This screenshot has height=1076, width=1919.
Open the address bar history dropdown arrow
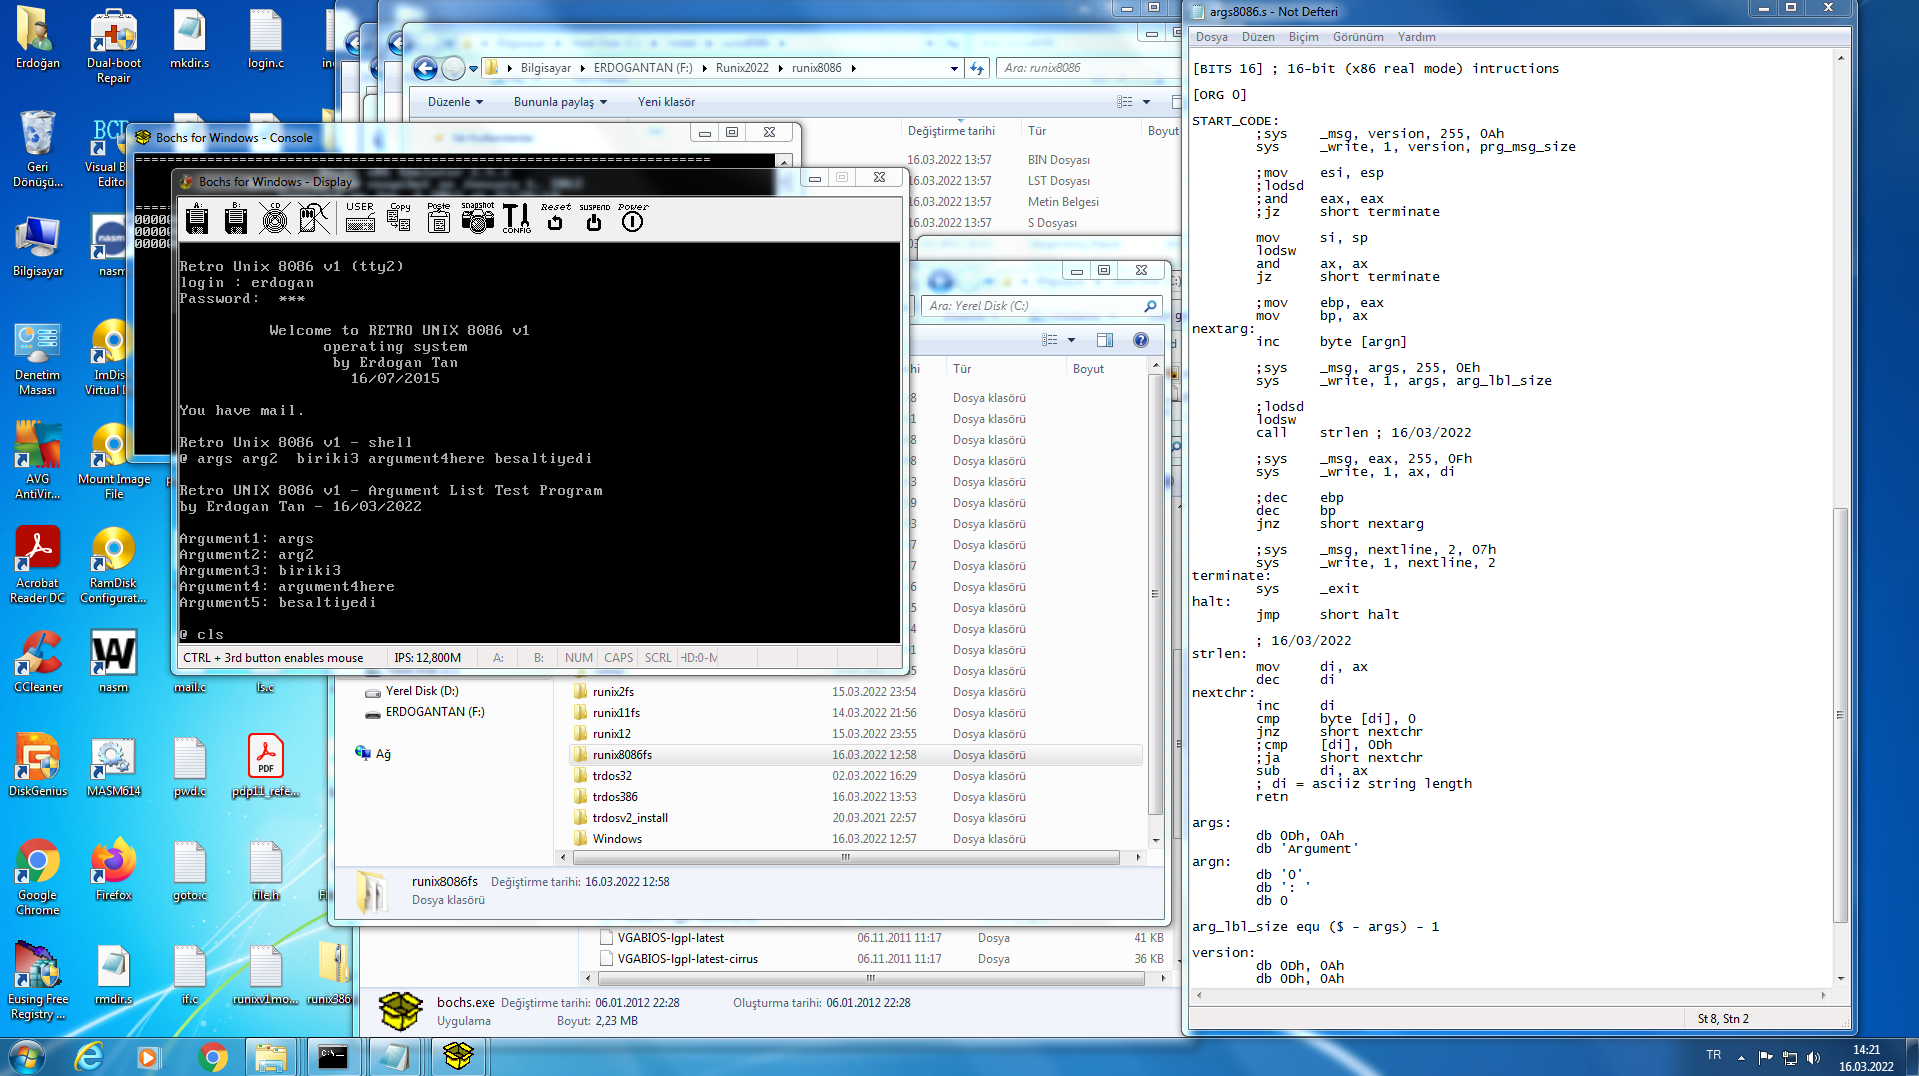953,68
